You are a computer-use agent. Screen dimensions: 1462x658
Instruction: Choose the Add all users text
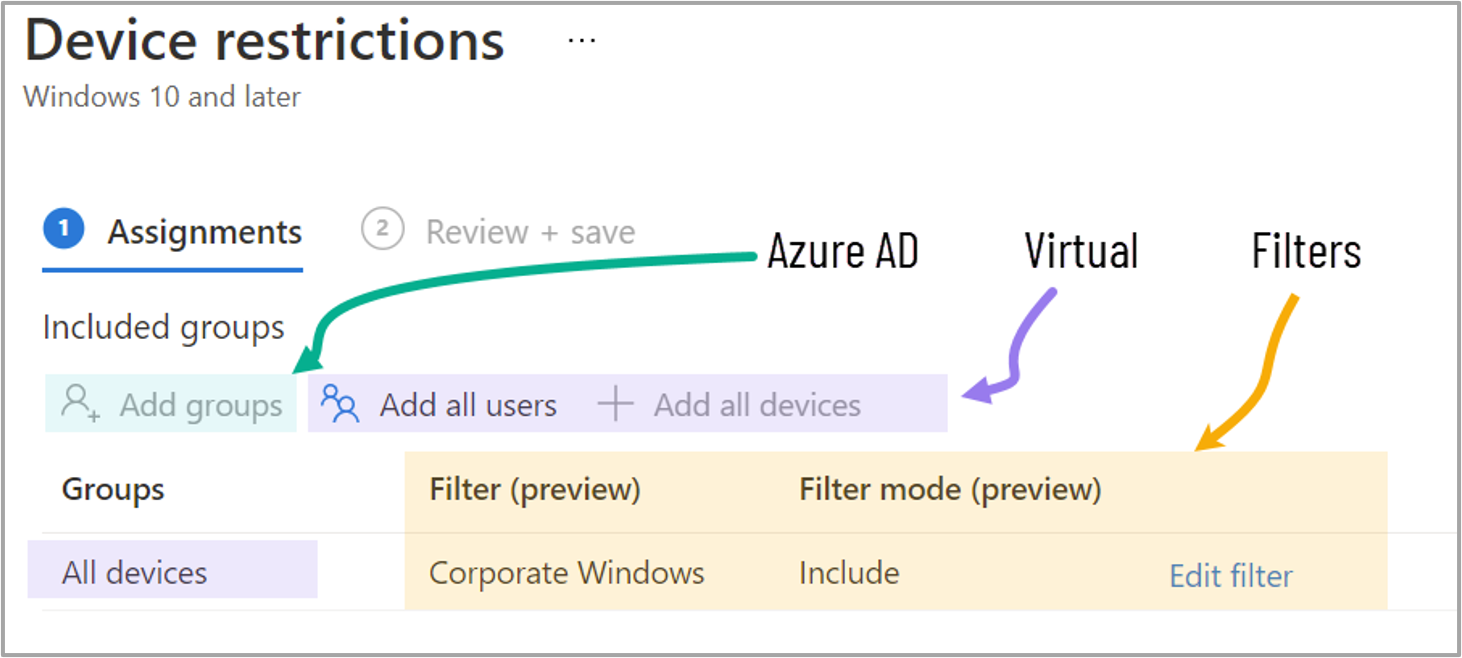tap(468, 405)
